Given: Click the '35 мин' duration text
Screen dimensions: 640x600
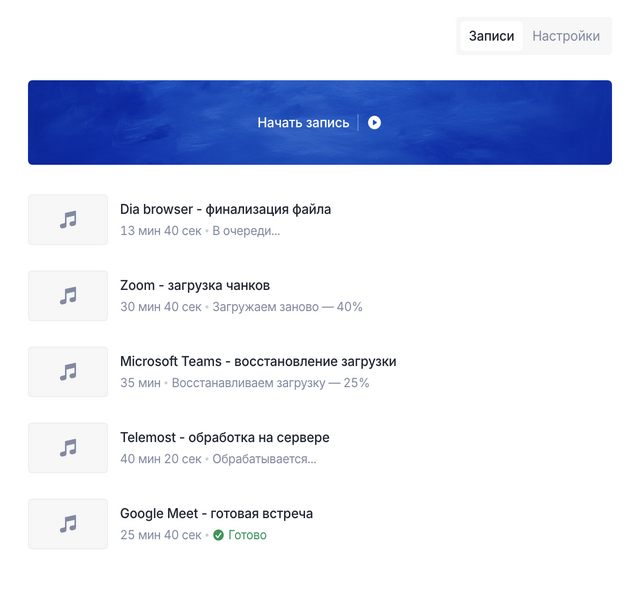Looking at the screenshot, I should (x=140, y=383).
